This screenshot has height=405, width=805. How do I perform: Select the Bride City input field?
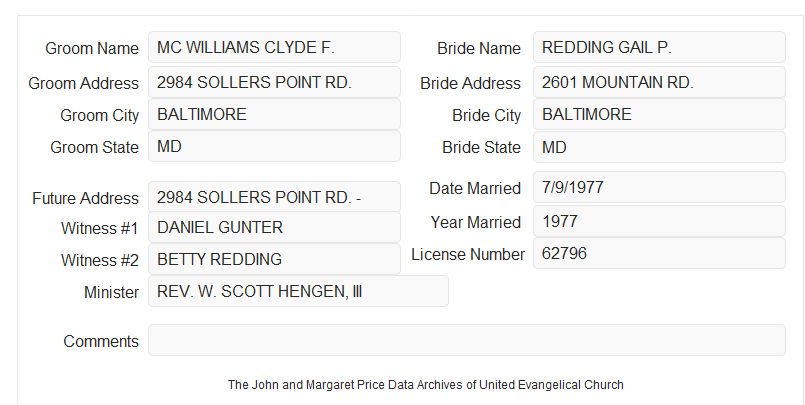tap(659, 114)
